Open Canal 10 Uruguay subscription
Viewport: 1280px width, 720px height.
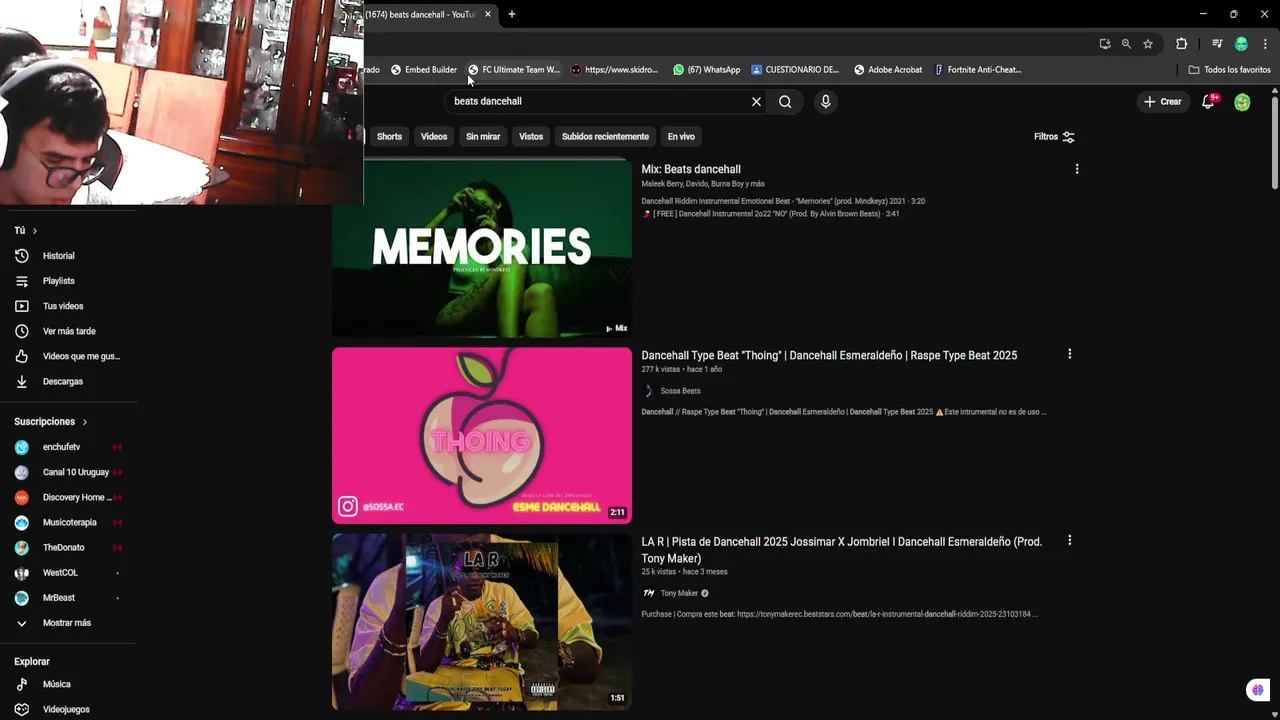[70, 472]
